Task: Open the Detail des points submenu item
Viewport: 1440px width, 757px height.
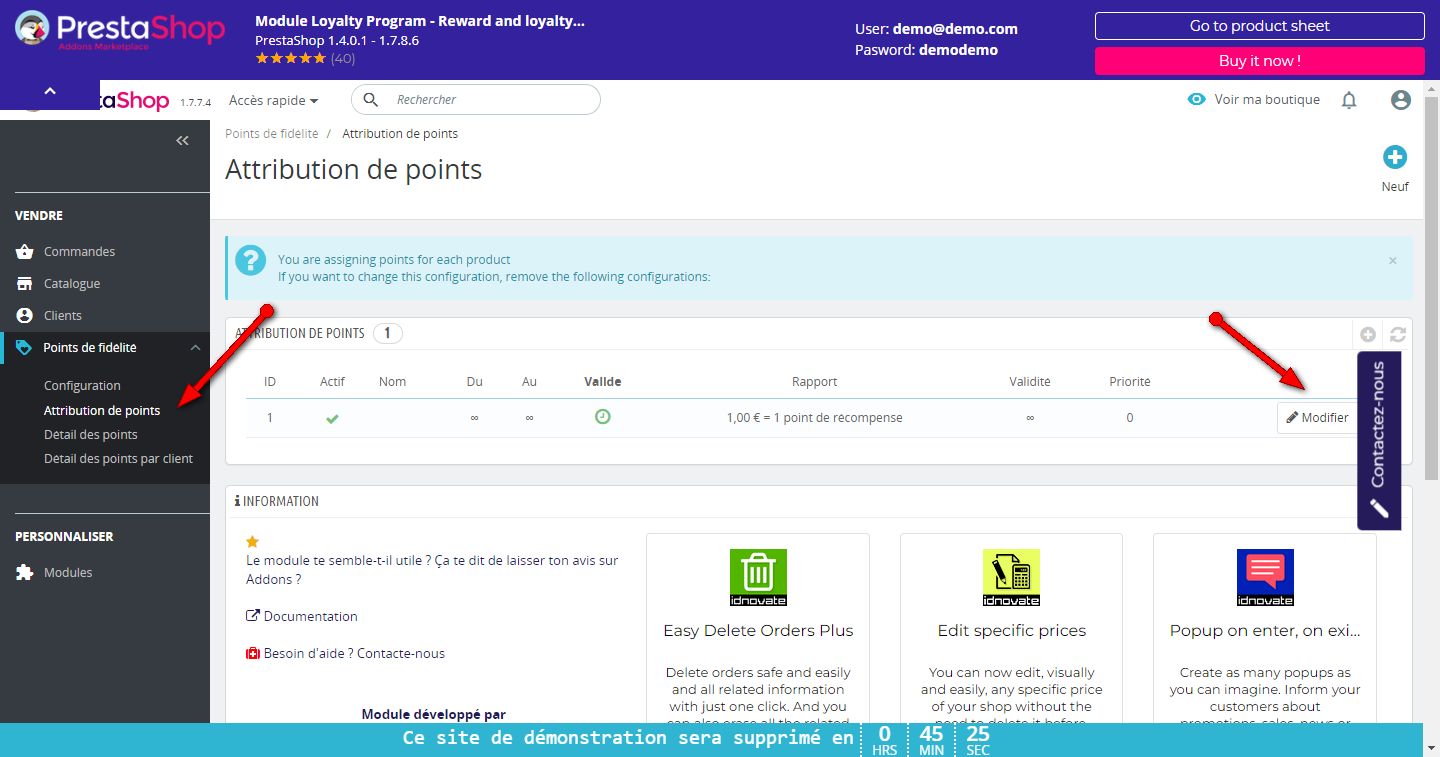Action: click(x=91, y=435)
